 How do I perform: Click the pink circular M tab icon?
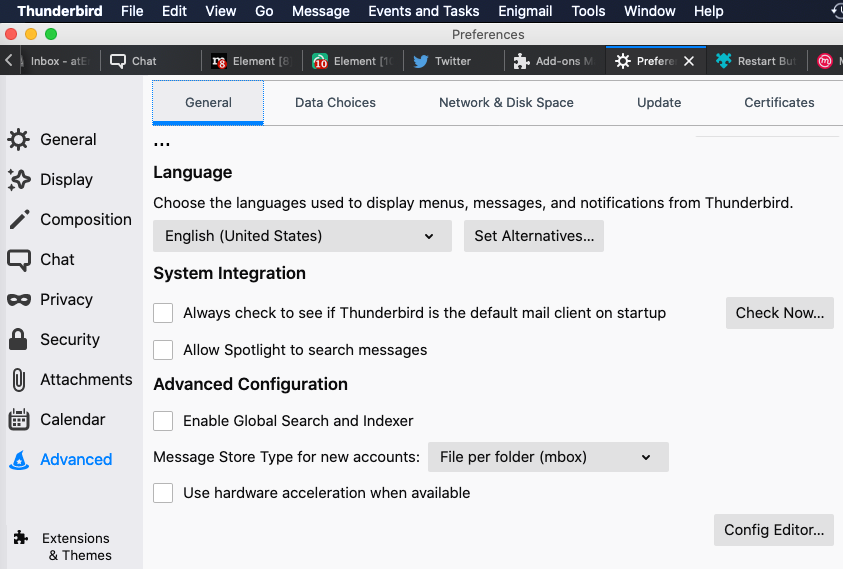coord(825,61)
